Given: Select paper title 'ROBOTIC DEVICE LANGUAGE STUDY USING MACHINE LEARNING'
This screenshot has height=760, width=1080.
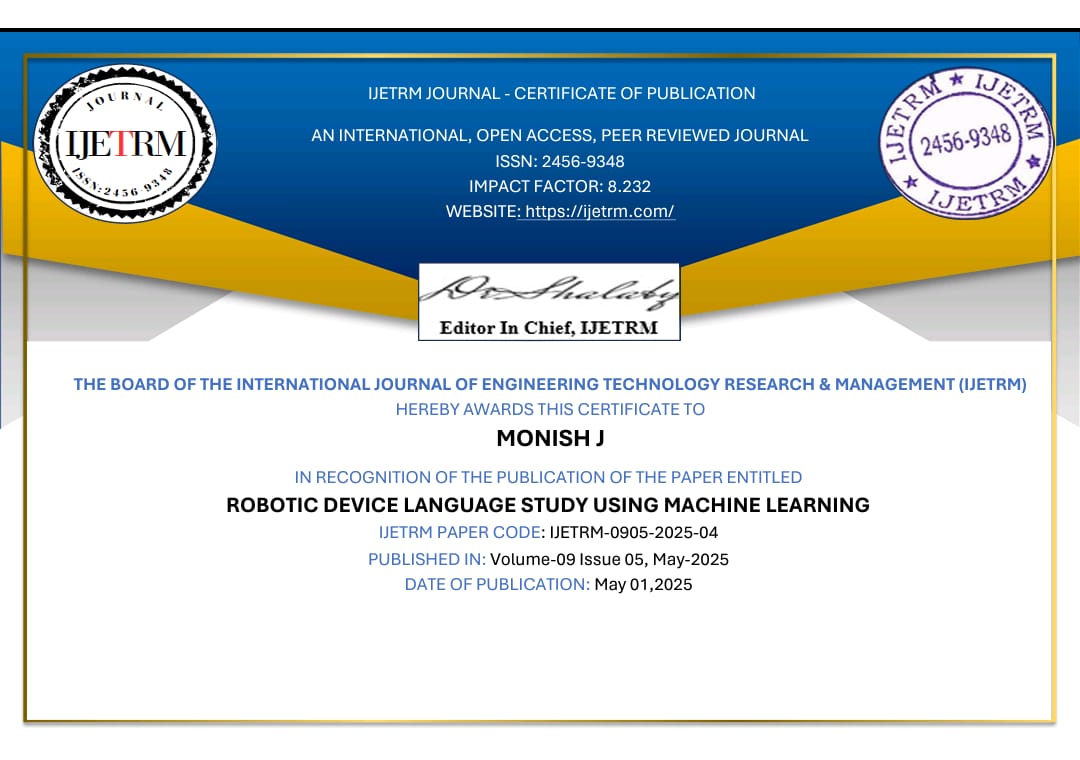Looking at the screenshot, I should tap(548, 505).
